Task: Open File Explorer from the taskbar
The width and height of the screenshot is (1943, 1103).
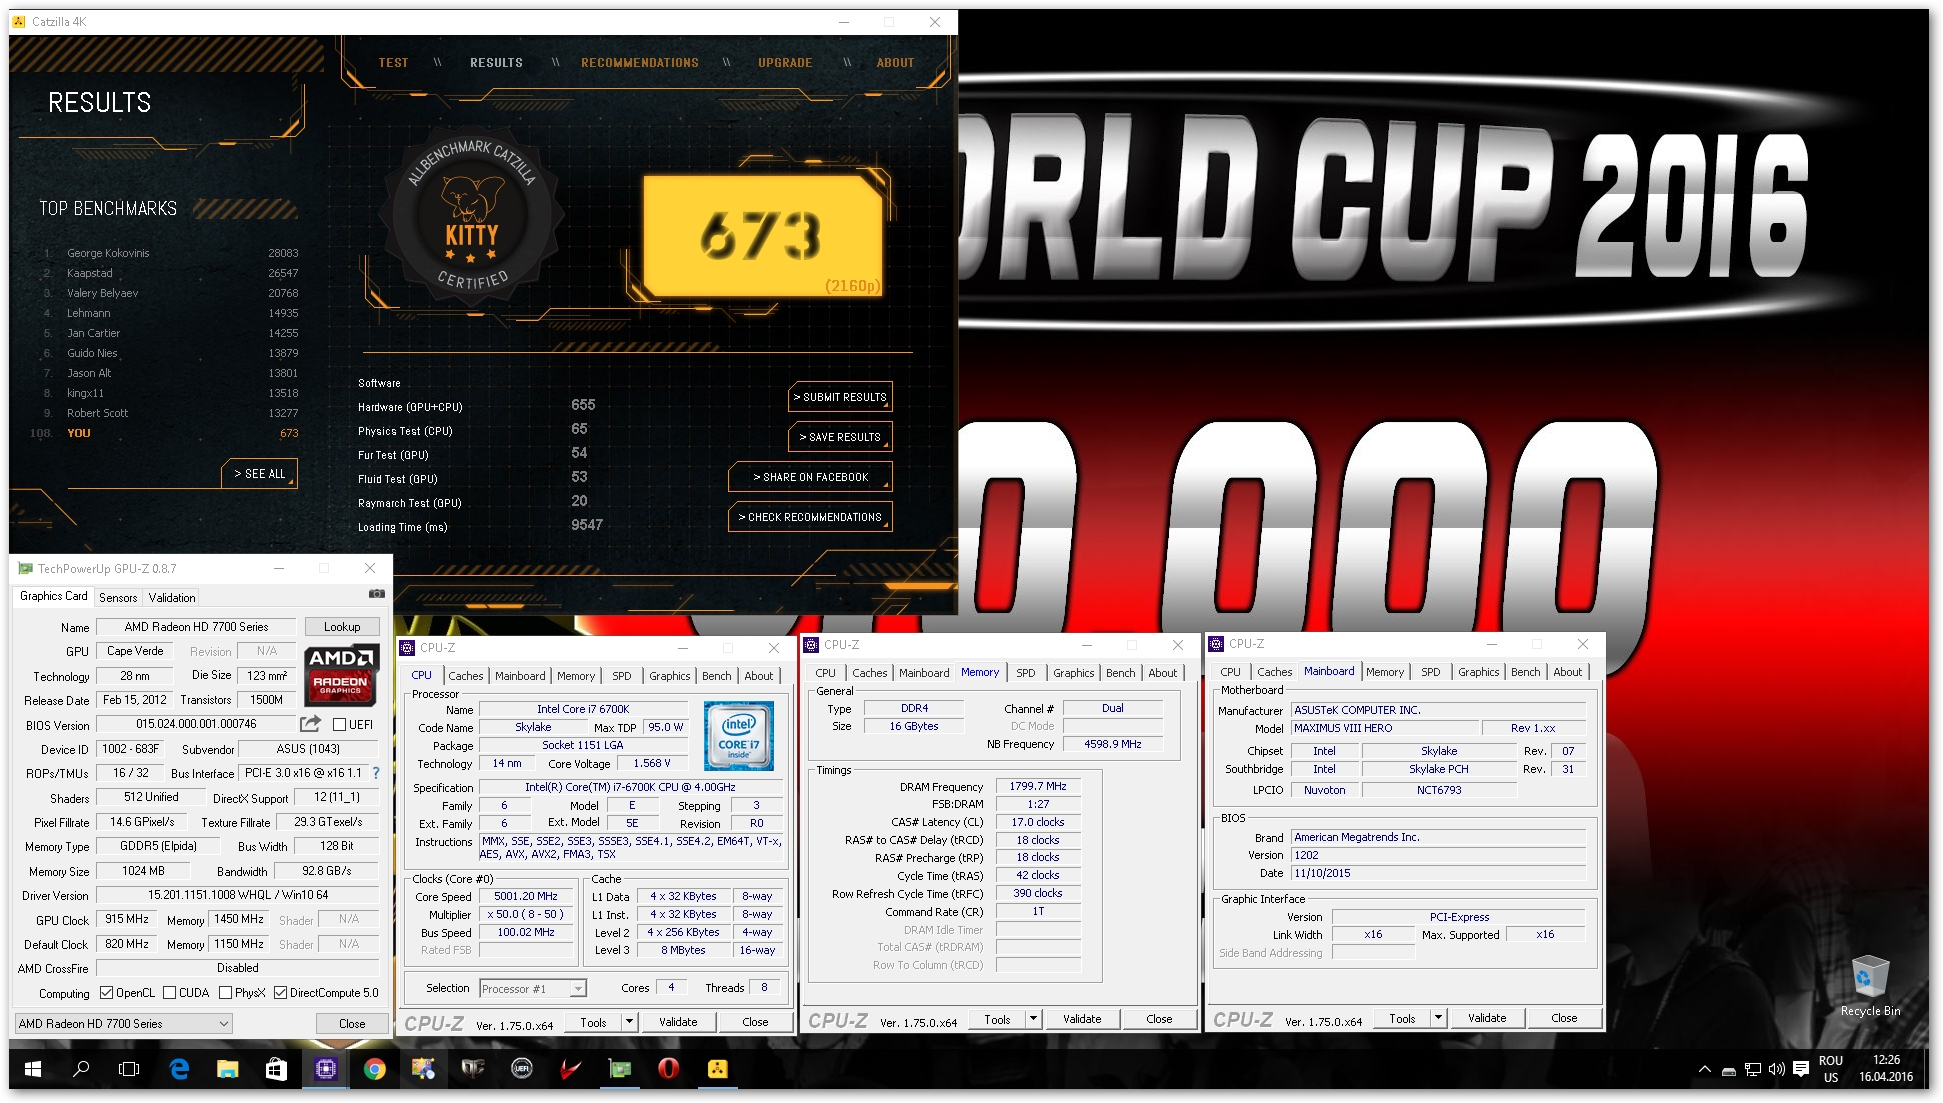Action: coord(228,1069)
